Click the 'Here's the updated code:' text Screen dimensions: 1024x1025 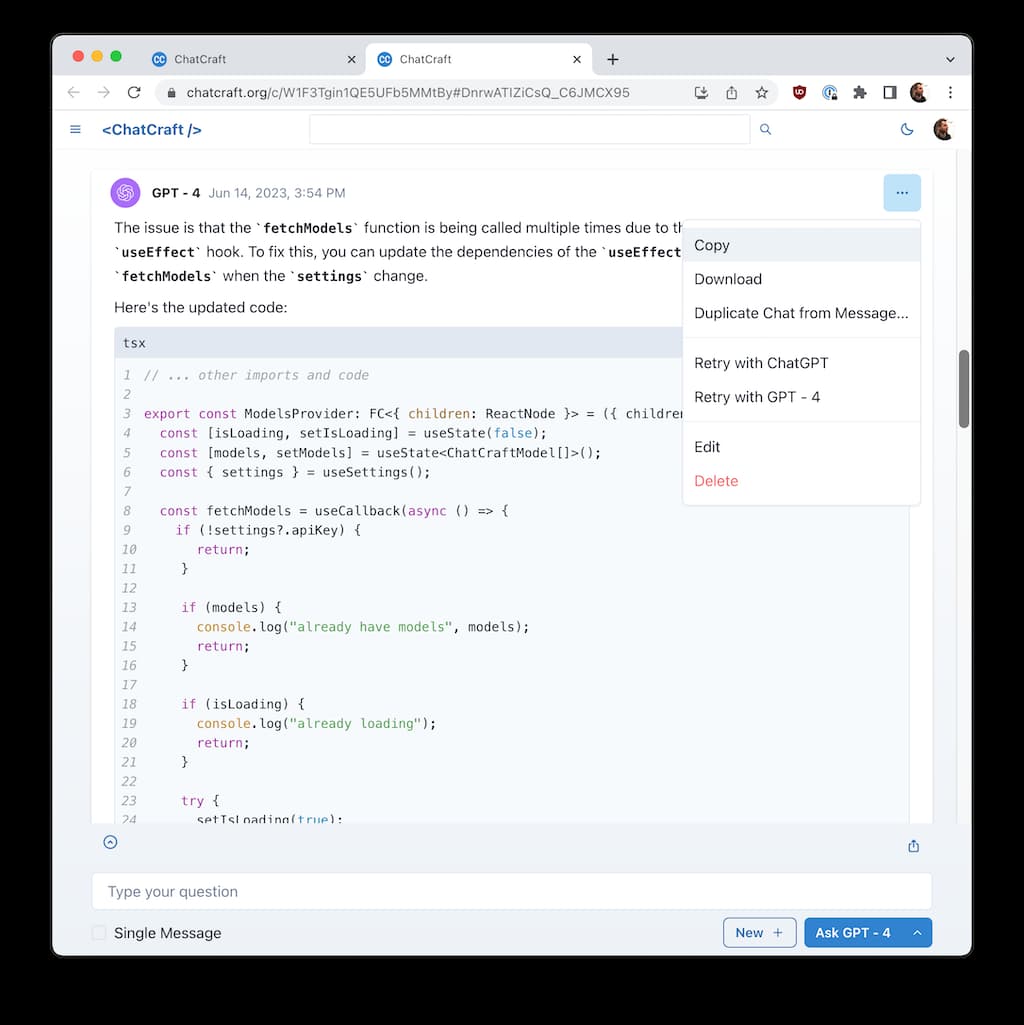(201, 307)
